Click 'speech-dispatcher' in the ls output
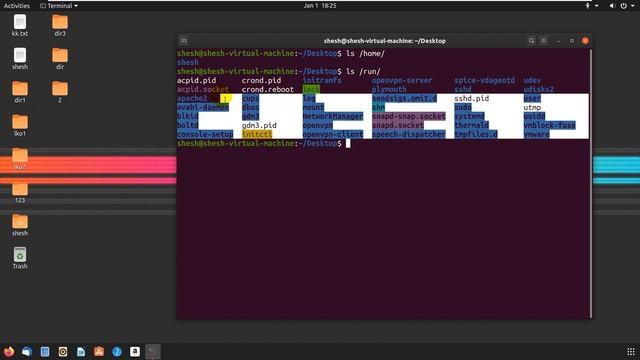Screen dimensions: 640x360 click(x=409, y=134)
